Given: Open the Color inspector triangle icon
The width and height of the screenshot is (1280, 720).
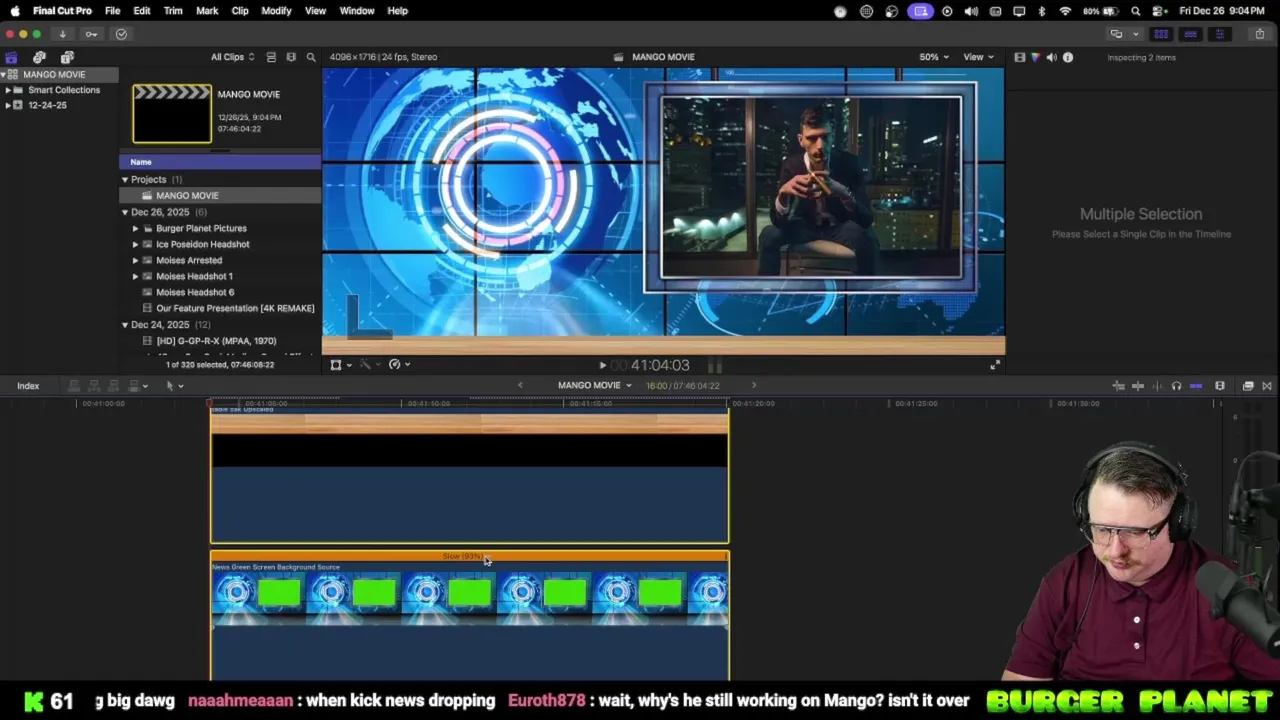Looking at the screenshot, I should coord(1035,57).
